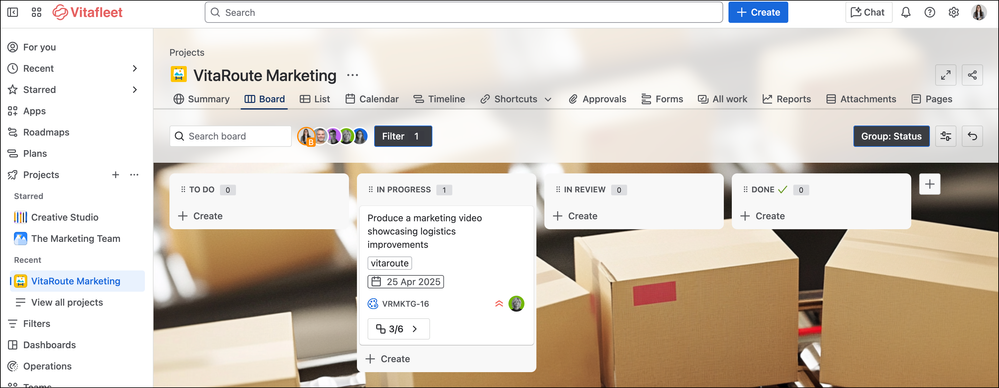999x388 pixels.
Task: Switch to the Reports tab
Action: coord(786,99)
